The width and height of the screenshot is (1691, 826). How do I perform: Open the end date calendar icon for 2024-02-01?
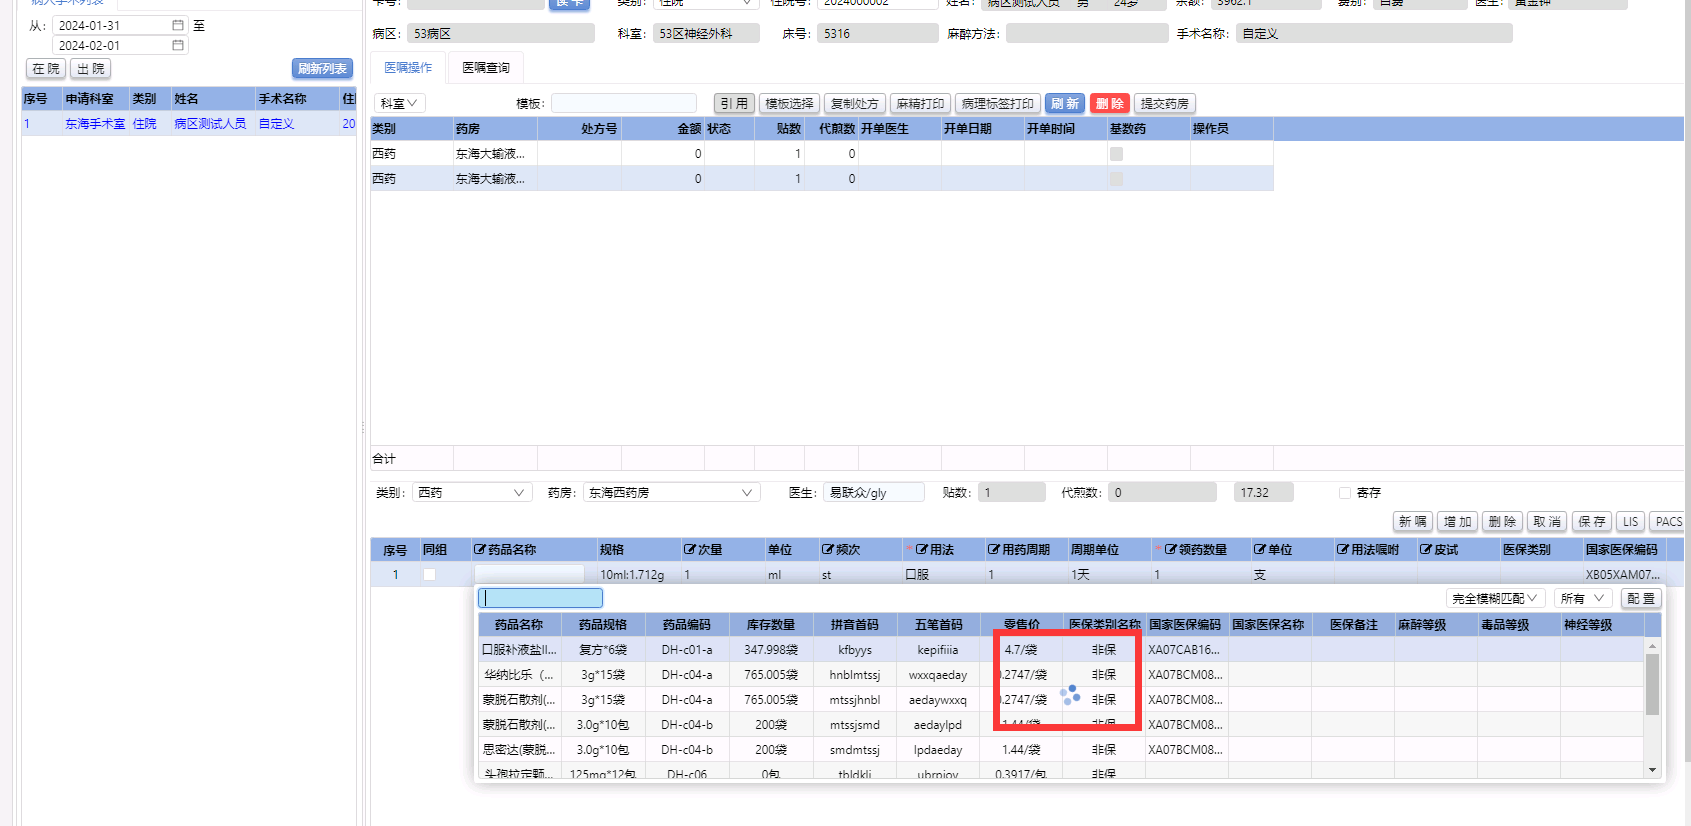pos(178,45)
